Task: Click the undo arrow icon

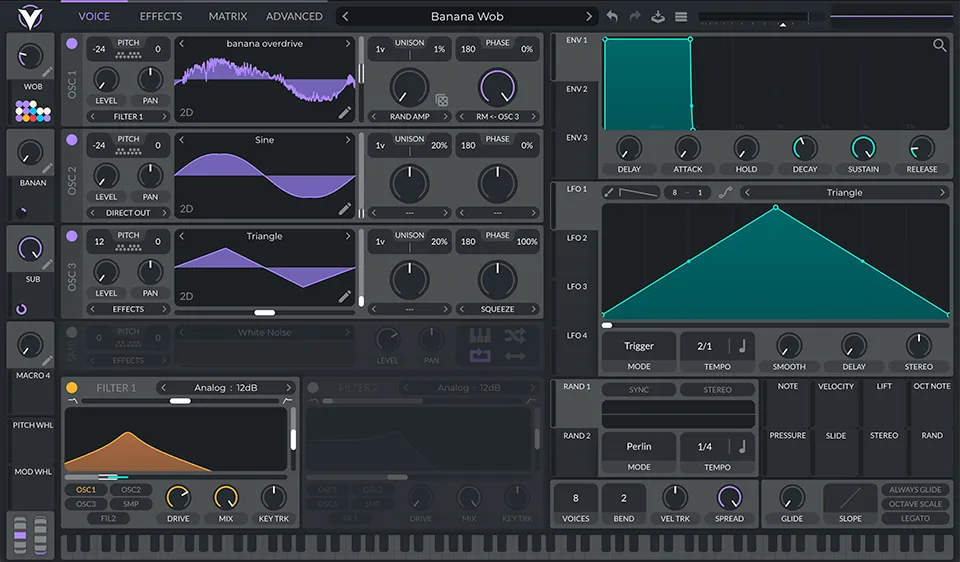Action: 612,17
